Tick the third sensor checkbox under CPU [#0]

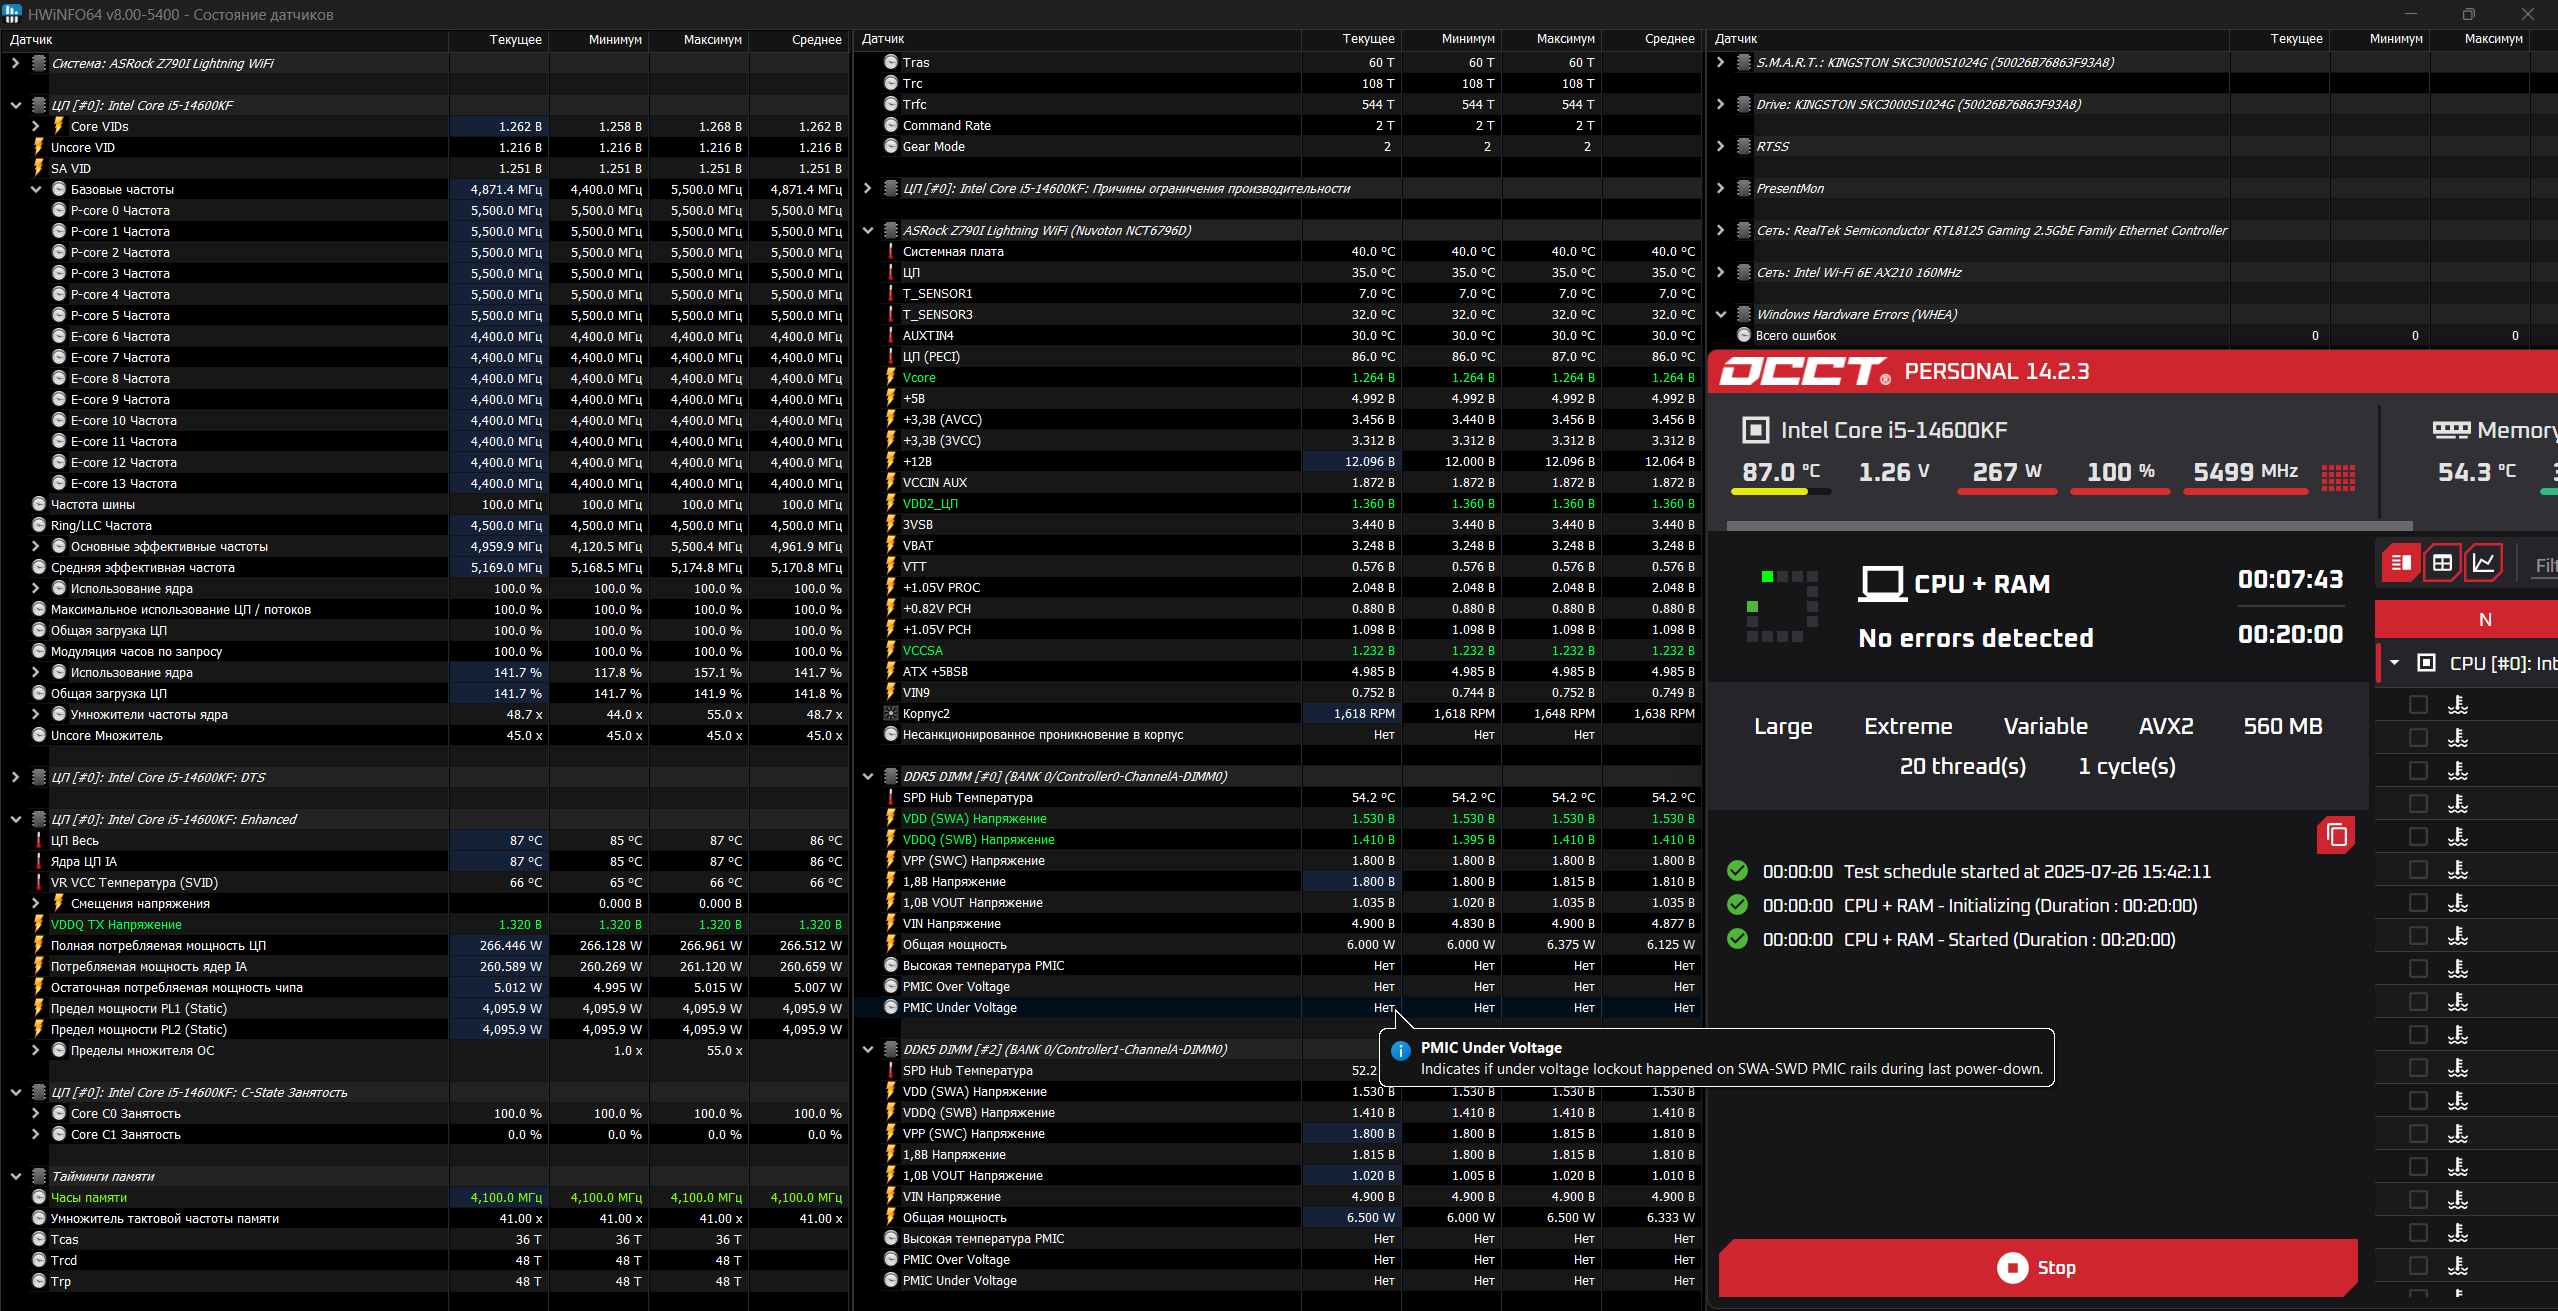click(2418, 771)
